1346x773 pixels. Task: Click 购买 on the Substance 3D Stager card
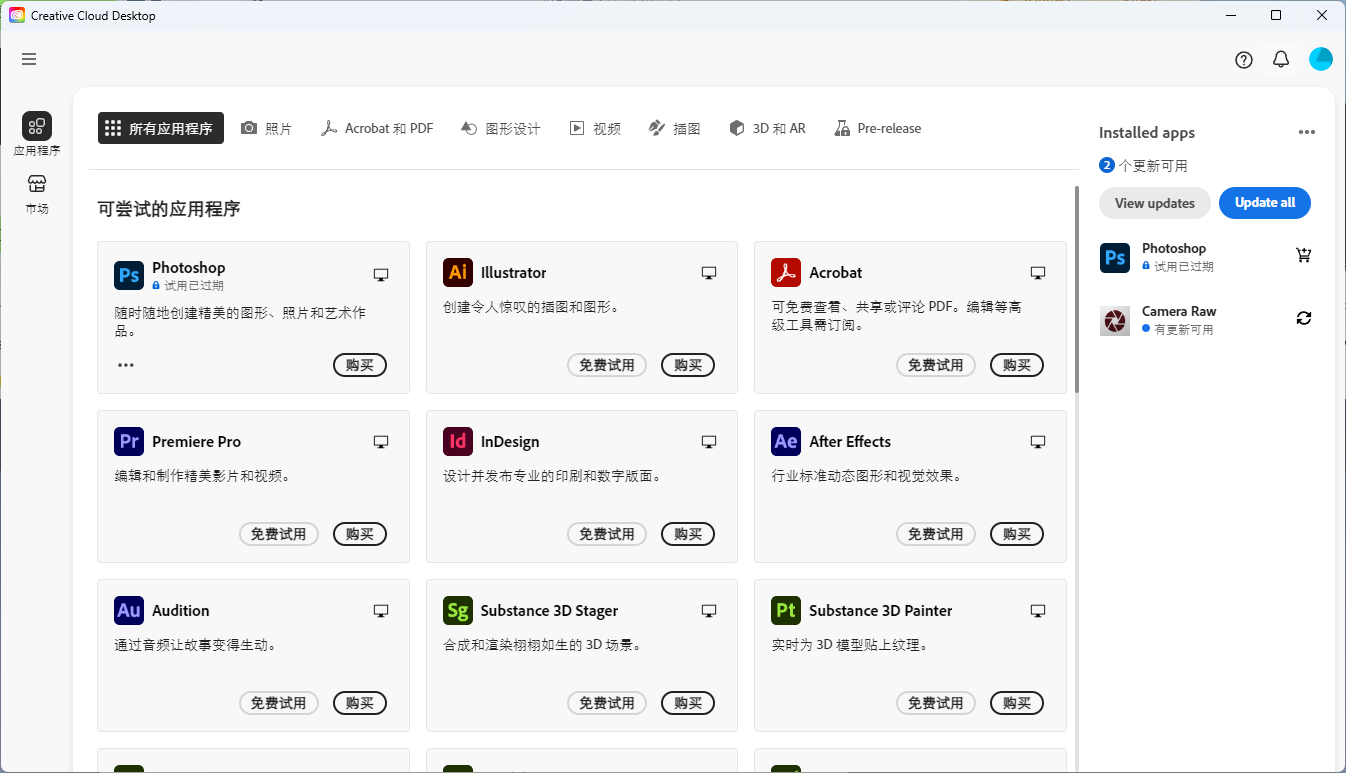(x=688, y=703)
